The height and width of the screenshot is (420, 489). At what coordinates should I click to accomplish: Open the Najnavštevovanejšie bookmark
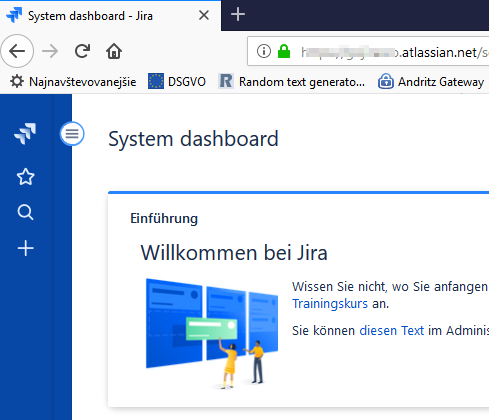coord(73,82)
